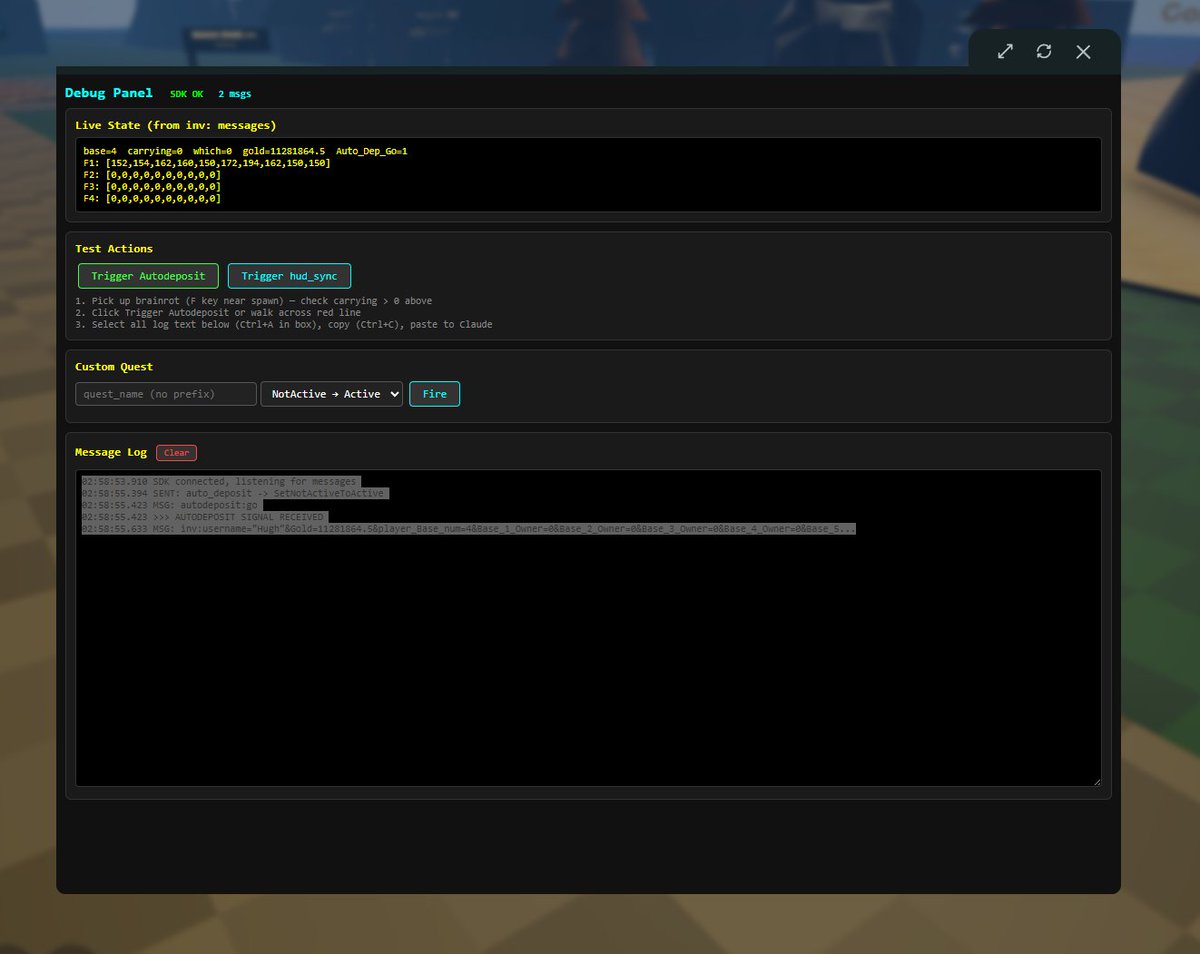Viewport: 1200px width, 954px height.
Task: Click the 'SDK OK' status indicator
Action: pos(186,94)
